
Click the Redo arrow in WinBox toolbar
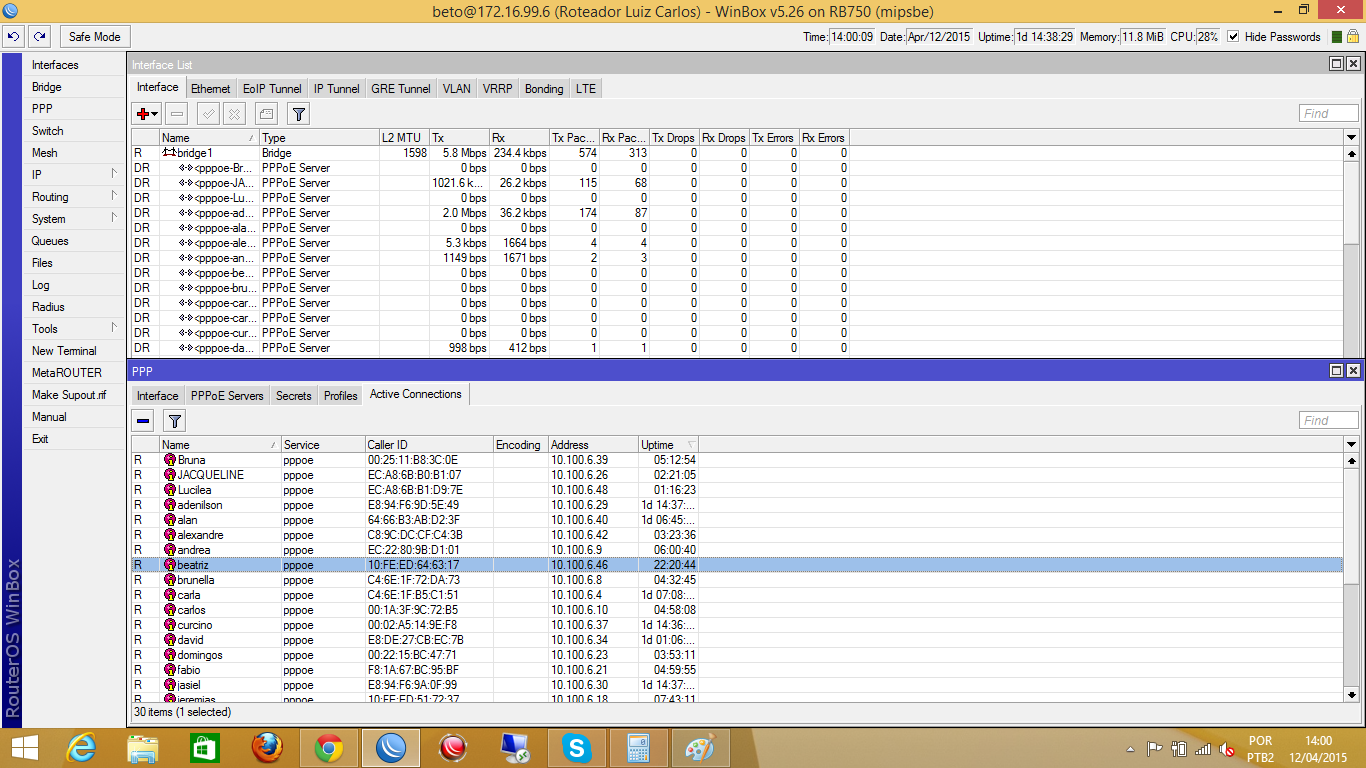(39, 37)
